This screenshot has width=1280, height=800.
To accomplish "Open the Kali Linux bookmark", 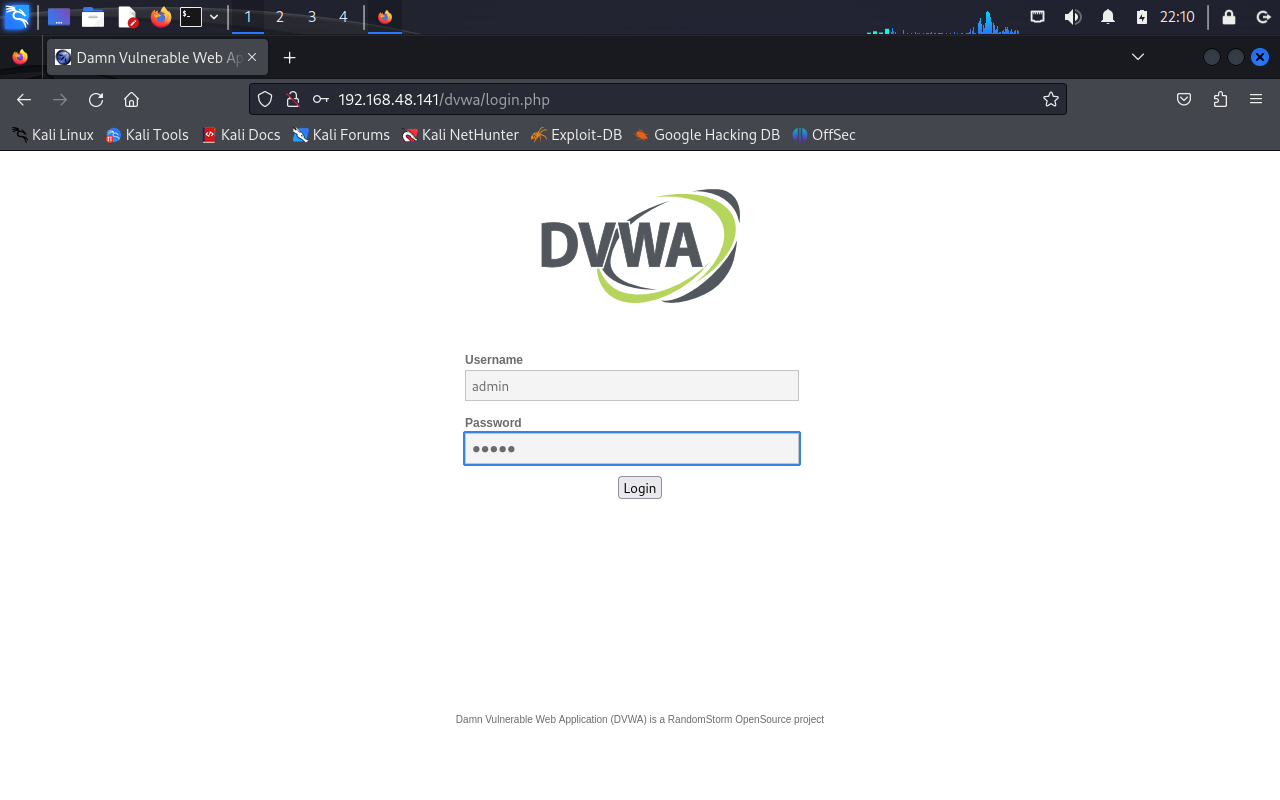I will click(x=52, y=135).
